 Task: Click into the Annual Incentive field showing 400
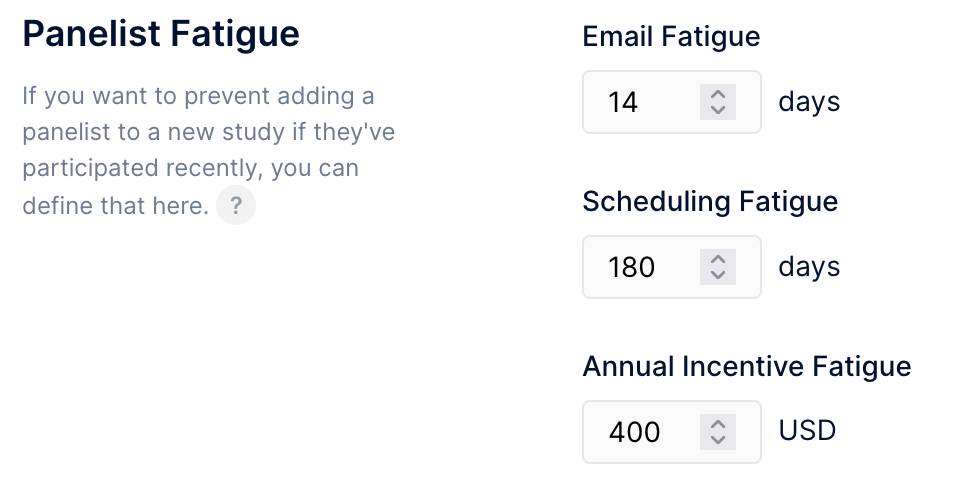click(x=672, y=432)
